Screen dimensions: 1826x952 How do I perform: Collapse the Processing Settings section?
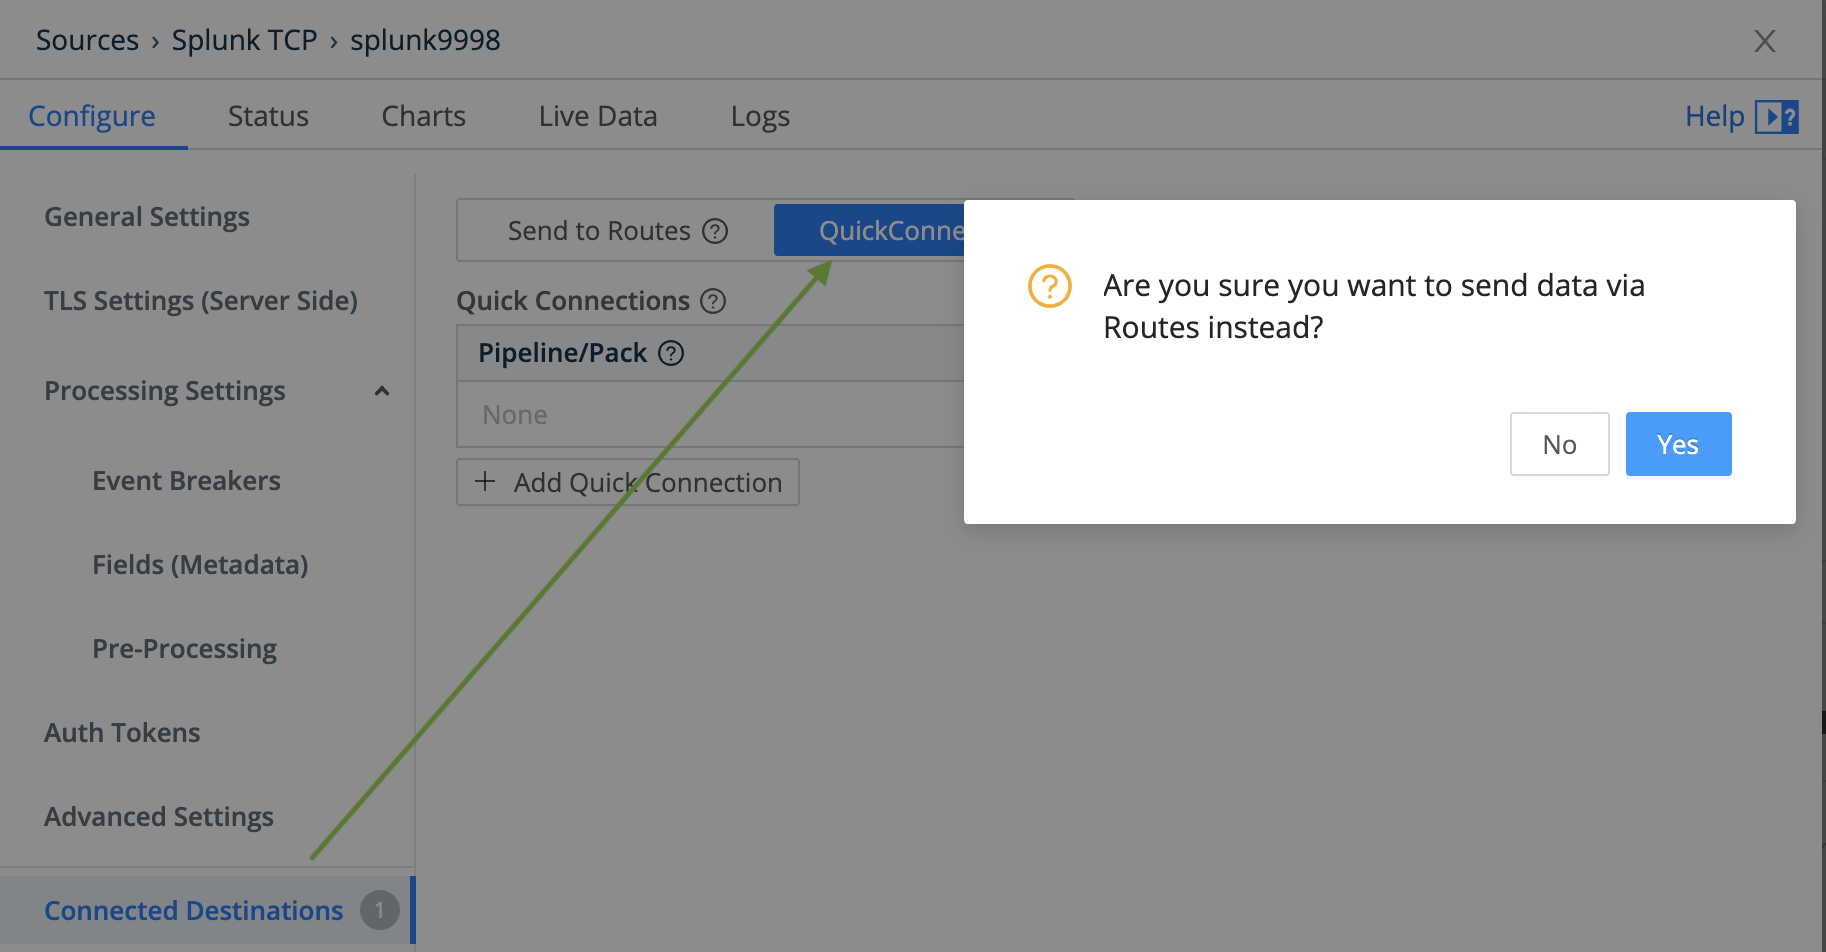point(381,391)
